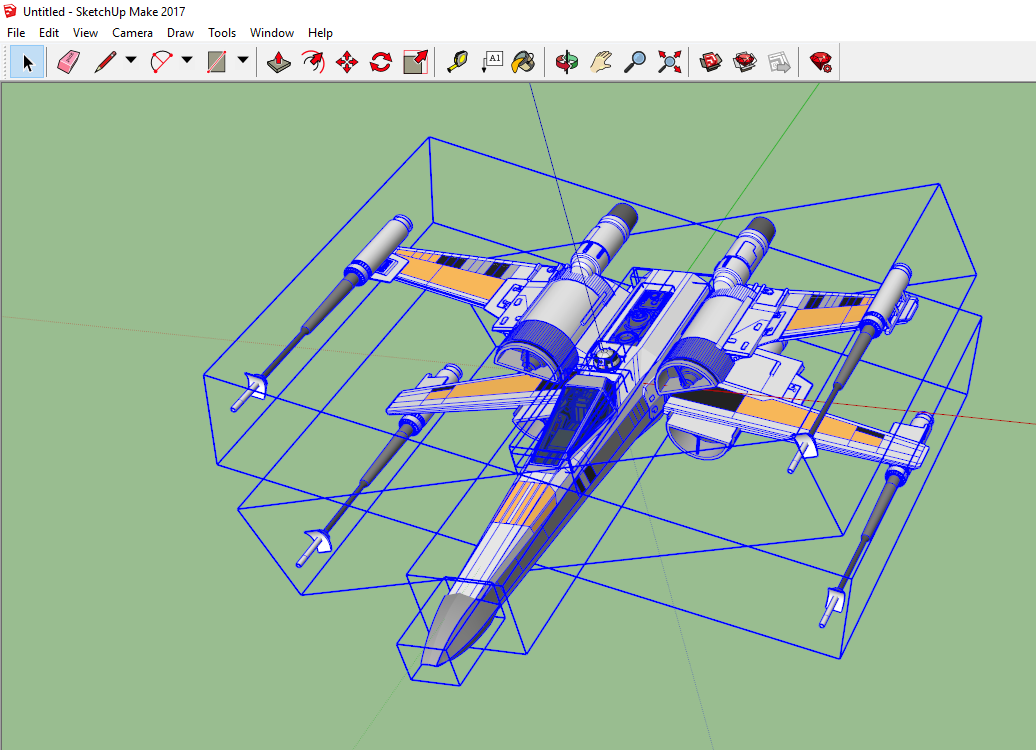The image size is (1036, 750).
Task: Select the Arc tool
Action: pyautogui.click(x=161, y=62)
